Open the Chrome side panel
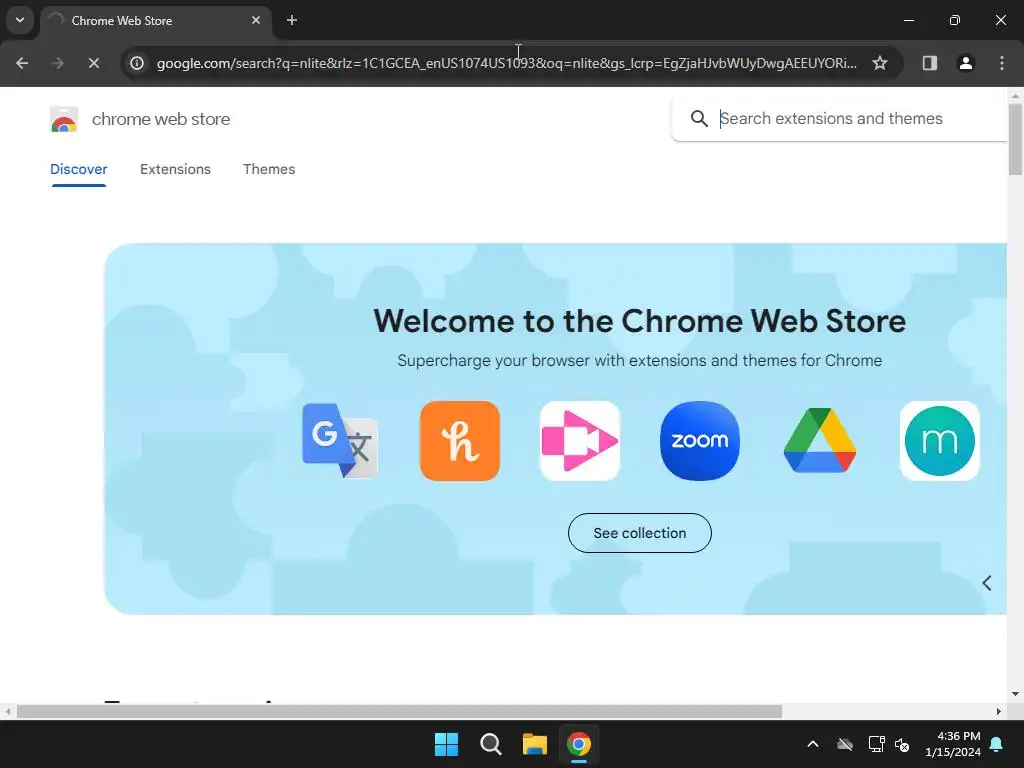 pyautogui.click(x=929, y=63)
